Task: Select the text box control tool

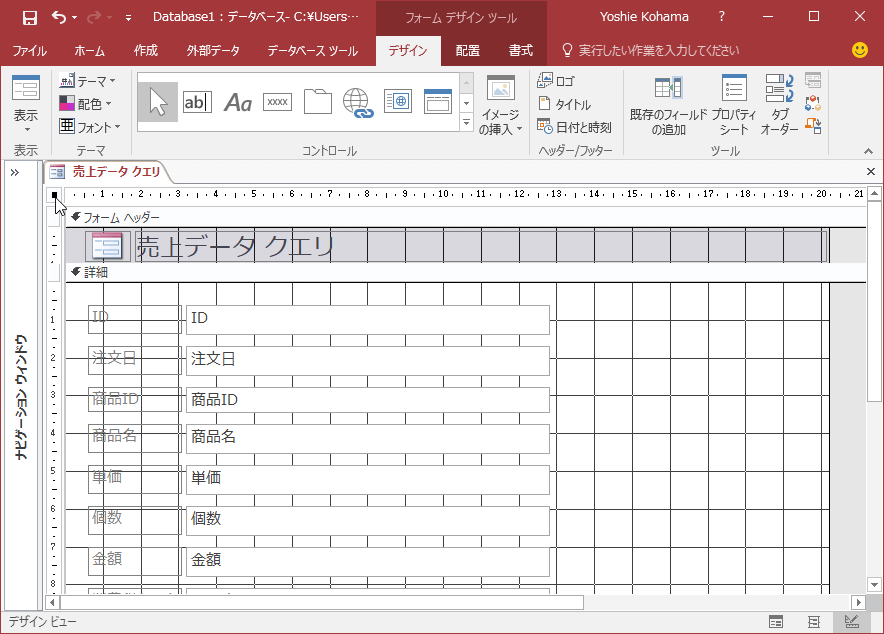Action: tap(198, 101)
